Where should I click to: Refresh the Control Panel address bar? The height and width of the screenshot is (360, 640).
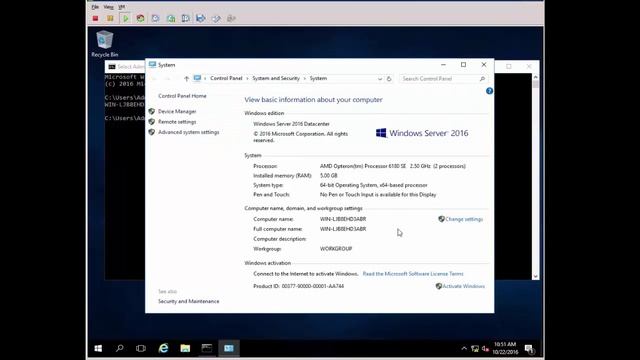pos(389,78)
